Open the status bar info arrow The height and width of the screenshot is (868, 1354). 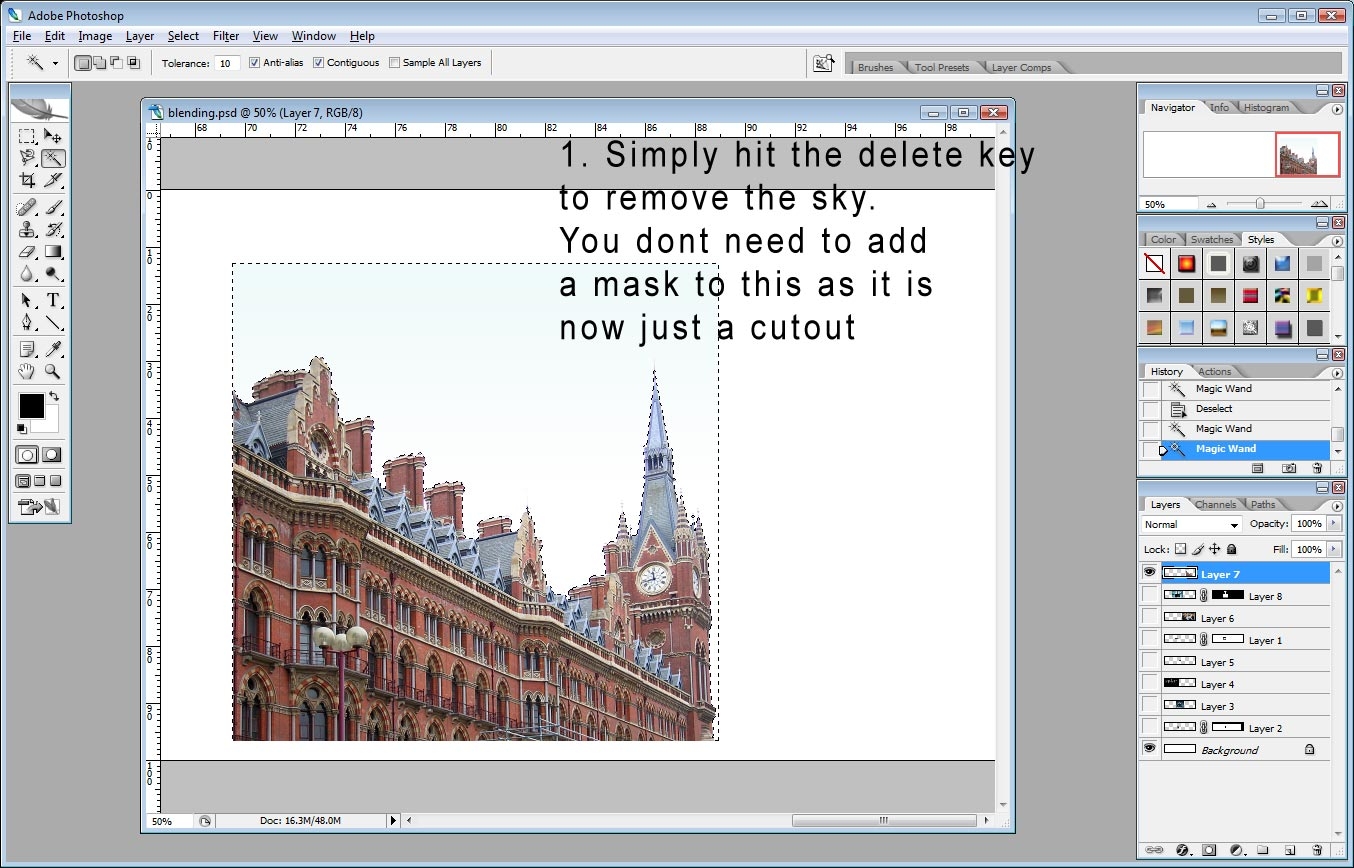pyautogui.click(x=393, y=821)
